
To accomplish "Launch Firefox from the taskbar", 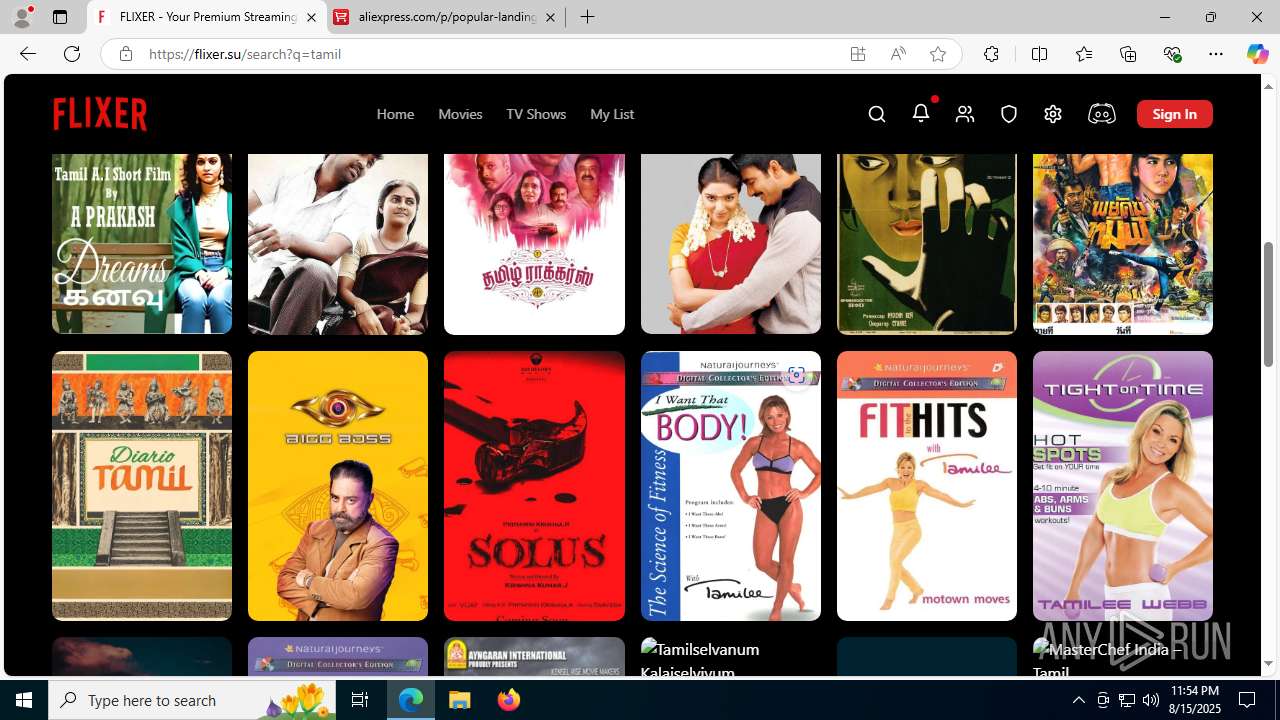I will click(509, 700).
